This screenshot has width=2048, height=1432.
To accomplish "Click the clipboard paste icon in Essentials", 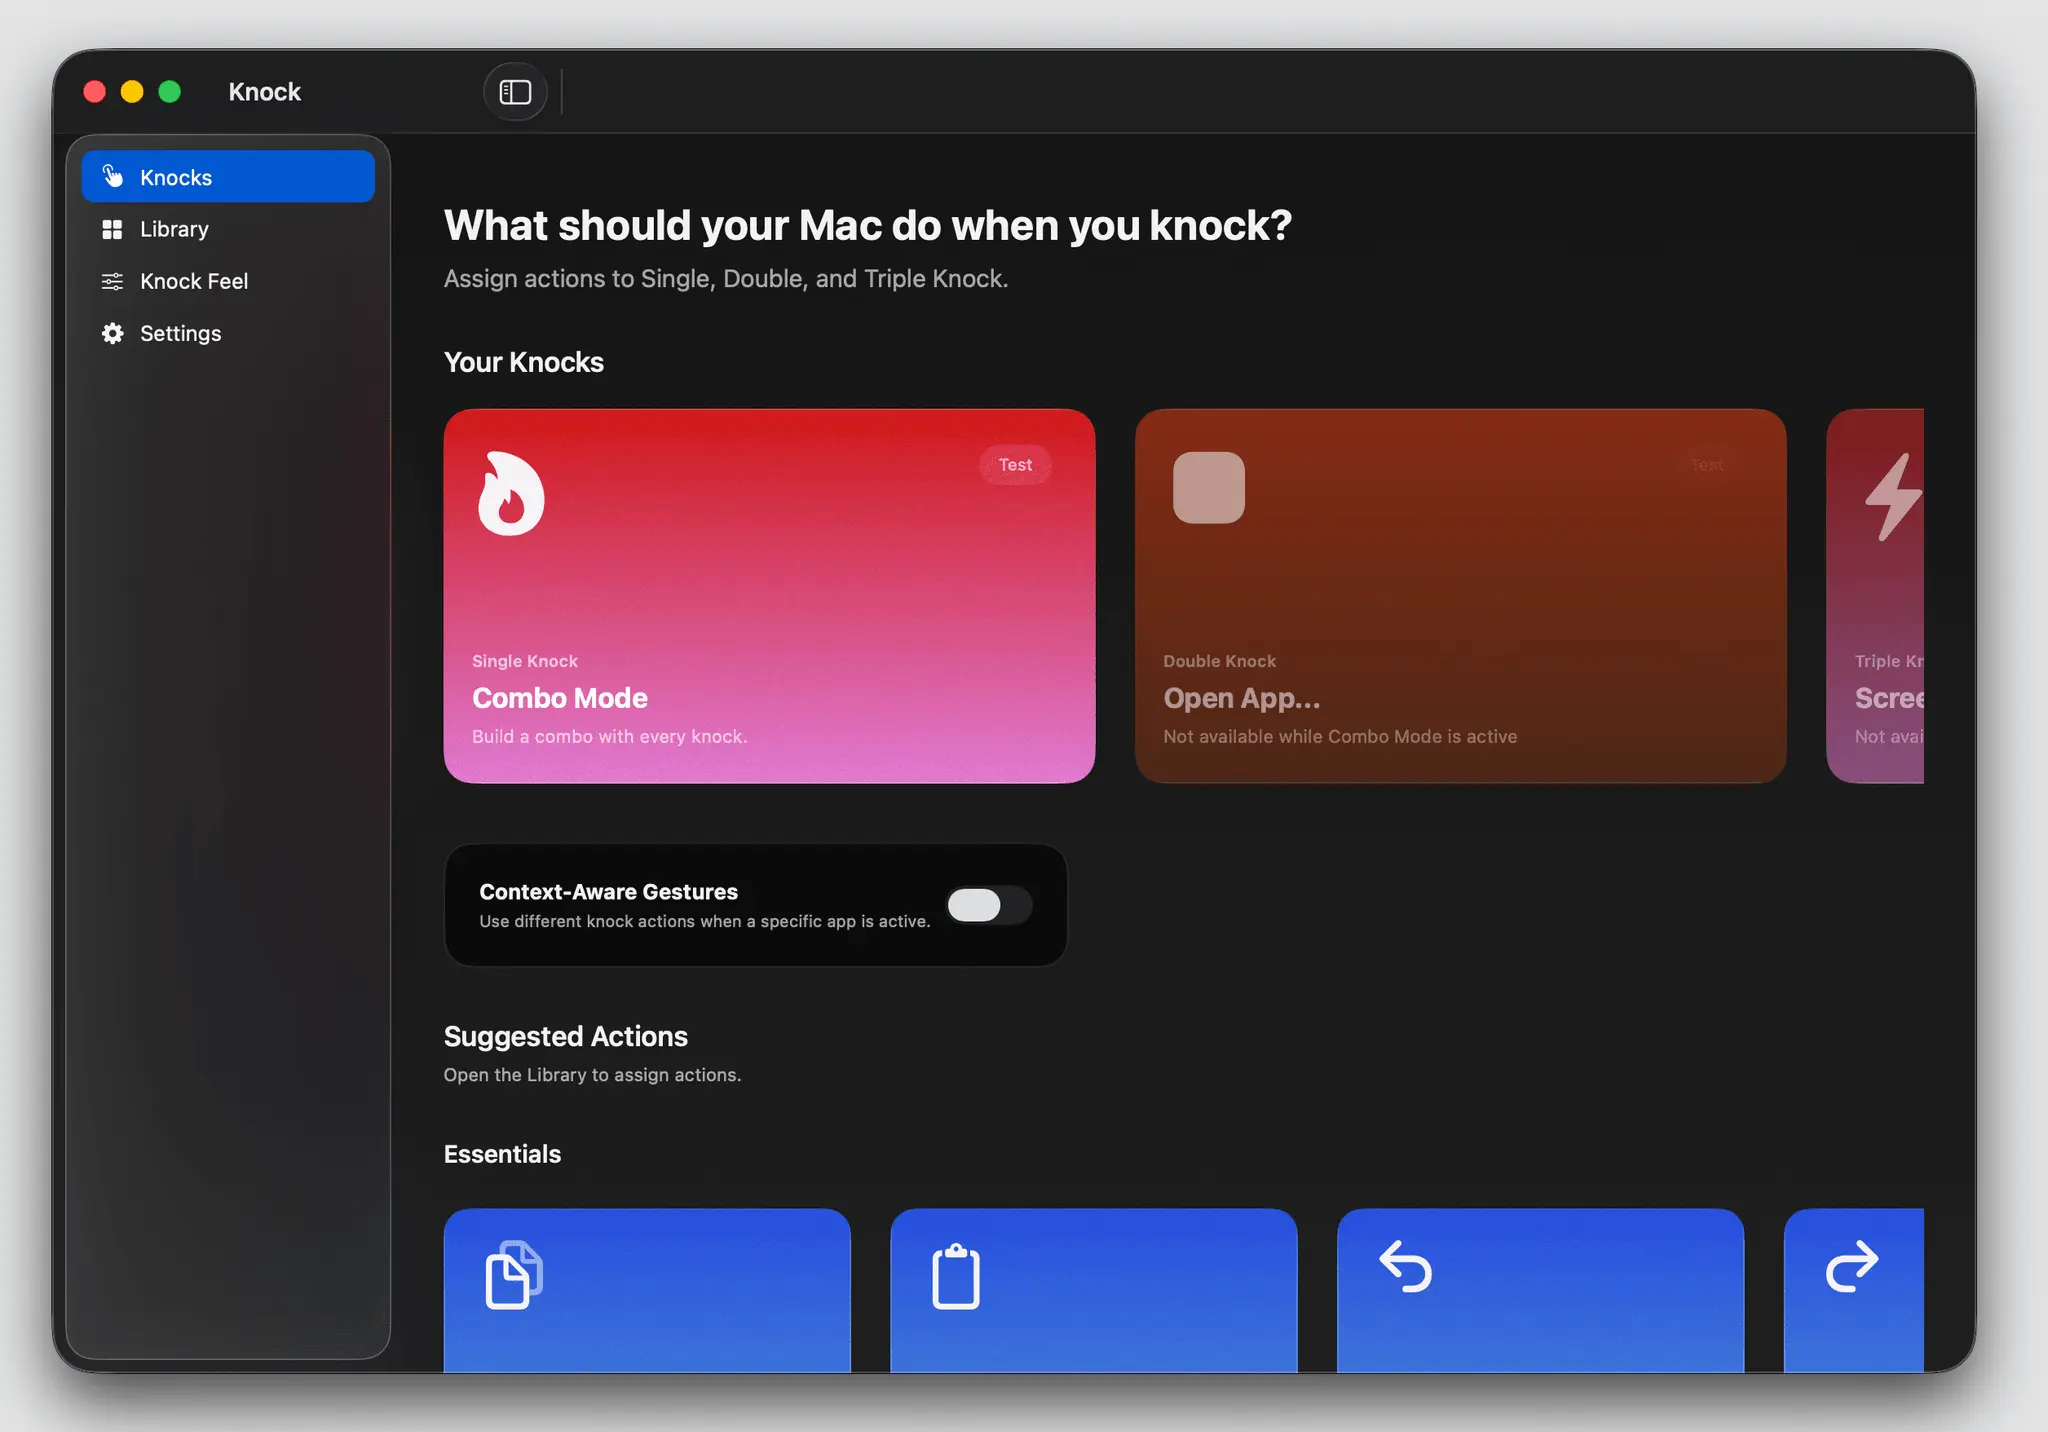I will pyautogui.click(x=956, y=1276).
